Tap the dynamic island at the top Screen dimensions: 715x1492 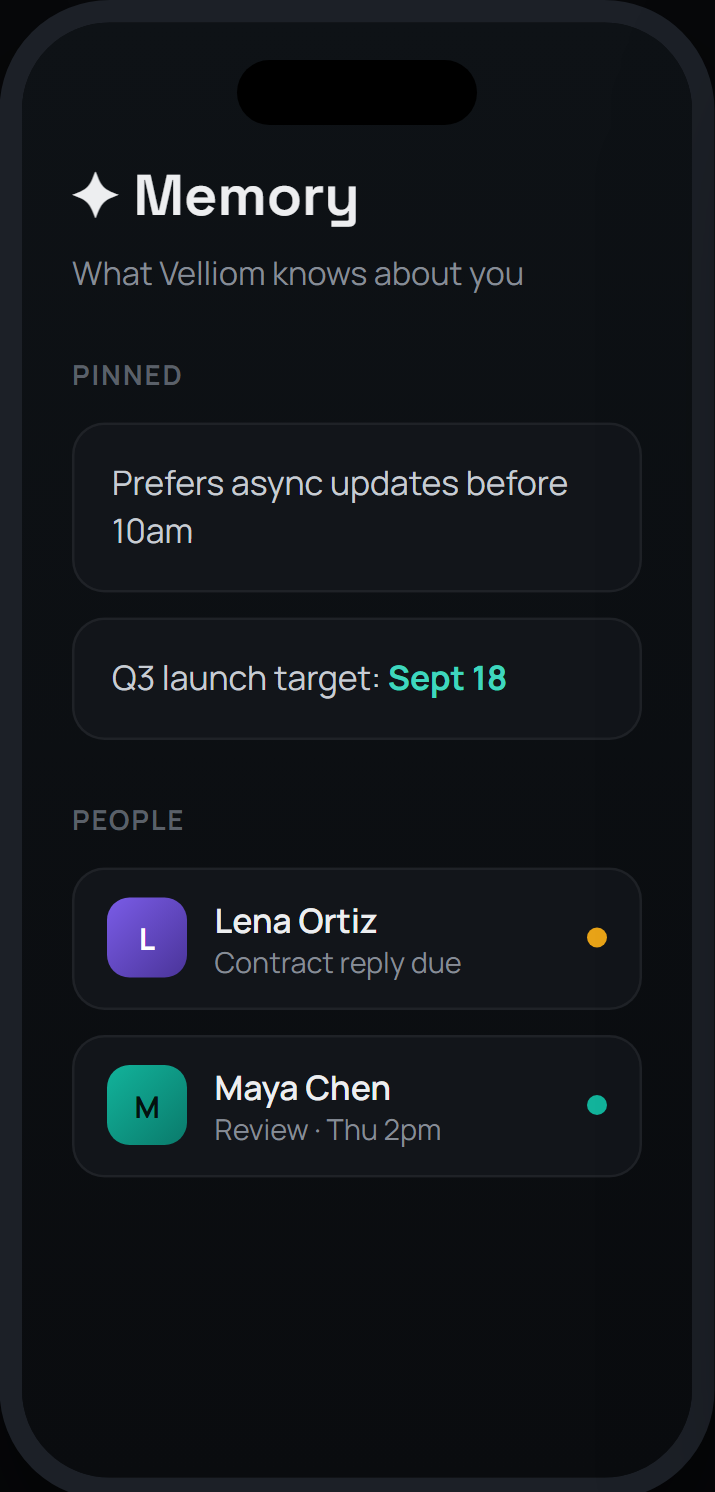click(357, 92)
